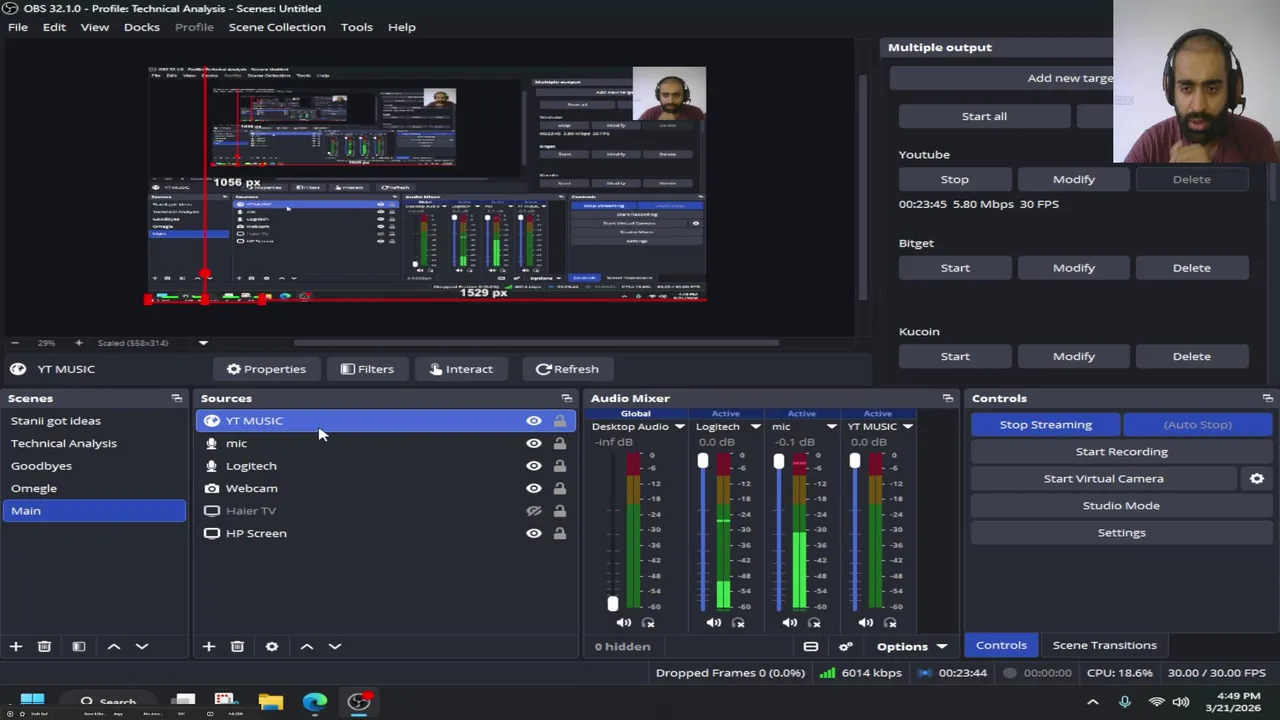Open the Tools menu
The height and width of the screenshot is (720, 1280).
coord(357,27)
